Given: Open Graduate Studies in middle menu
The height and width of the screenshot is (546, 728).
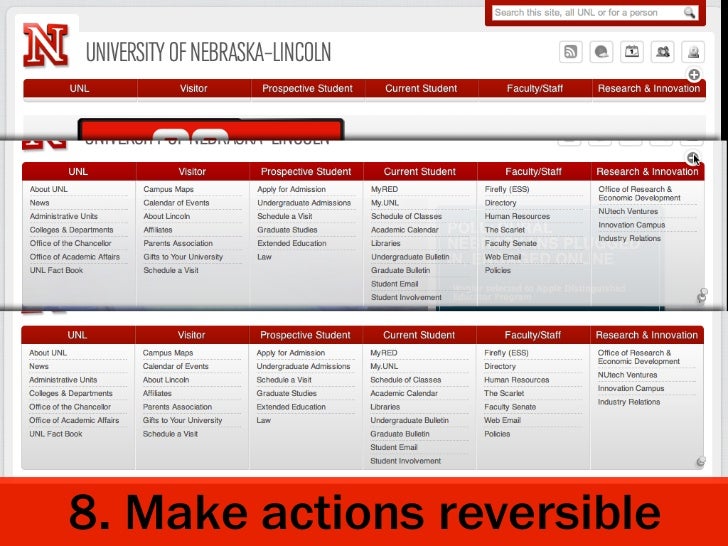Looking at the screenshot, I should pos(287,229).
